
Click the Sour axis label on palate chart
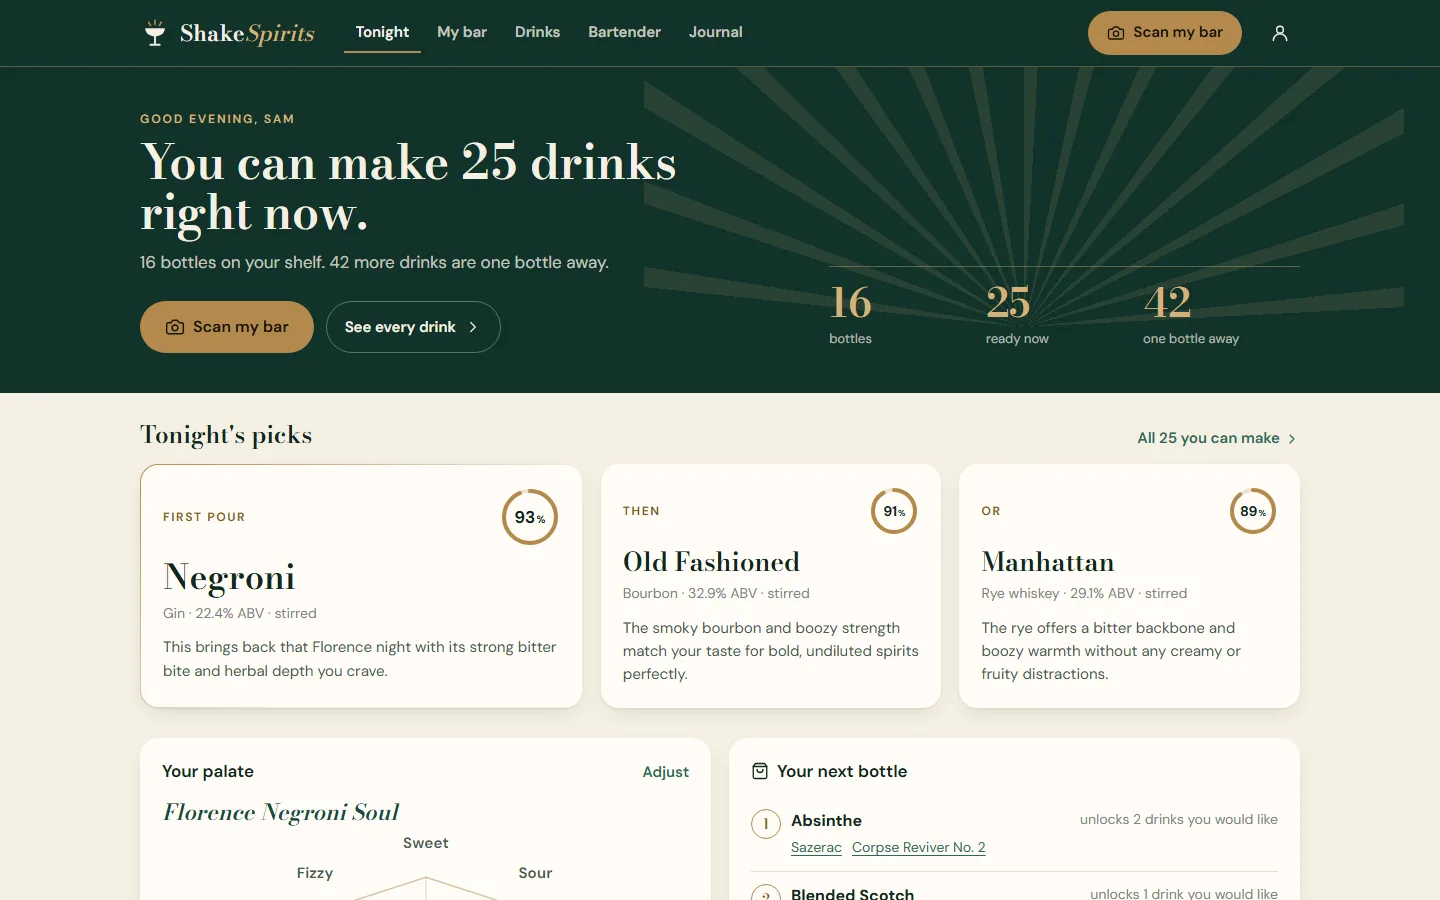point(535,873)
